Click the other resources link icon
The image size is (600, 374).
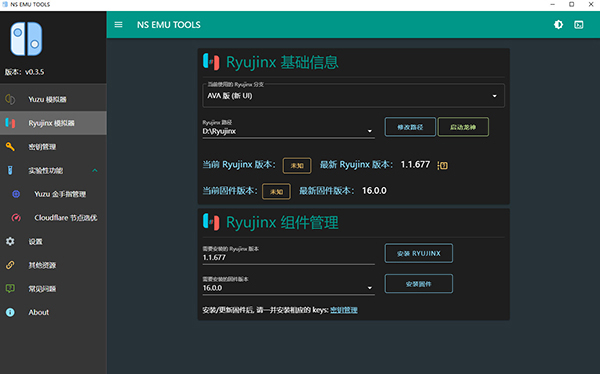tap(10, 265)
